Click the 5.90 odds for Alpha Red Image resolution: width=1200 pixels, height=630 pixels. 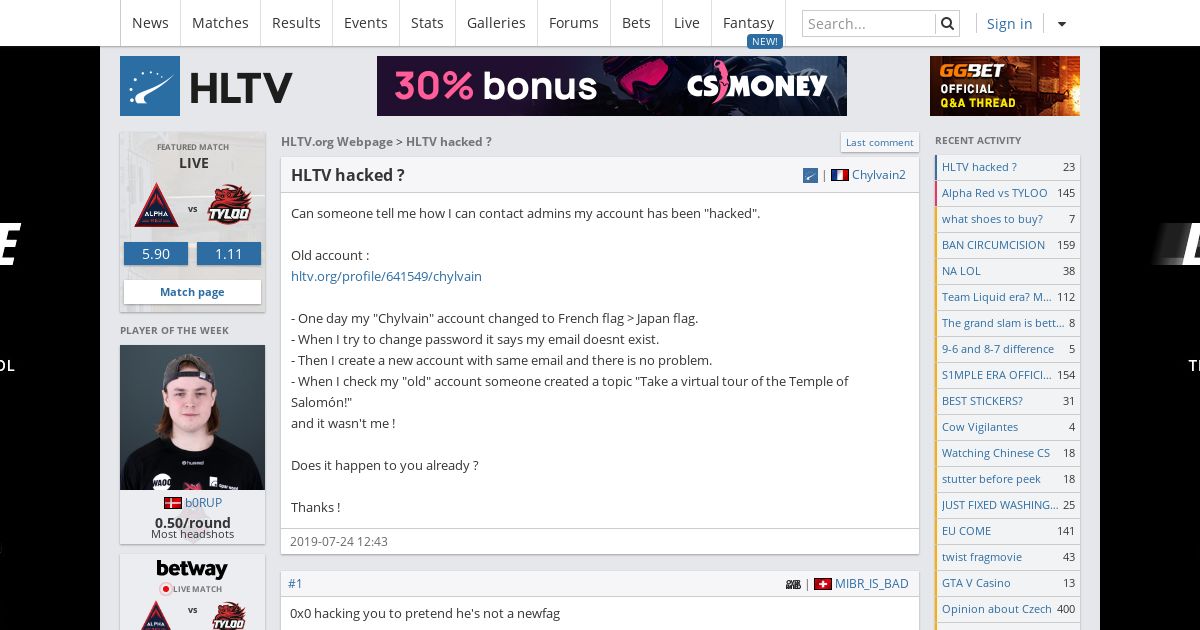[156, 254]
